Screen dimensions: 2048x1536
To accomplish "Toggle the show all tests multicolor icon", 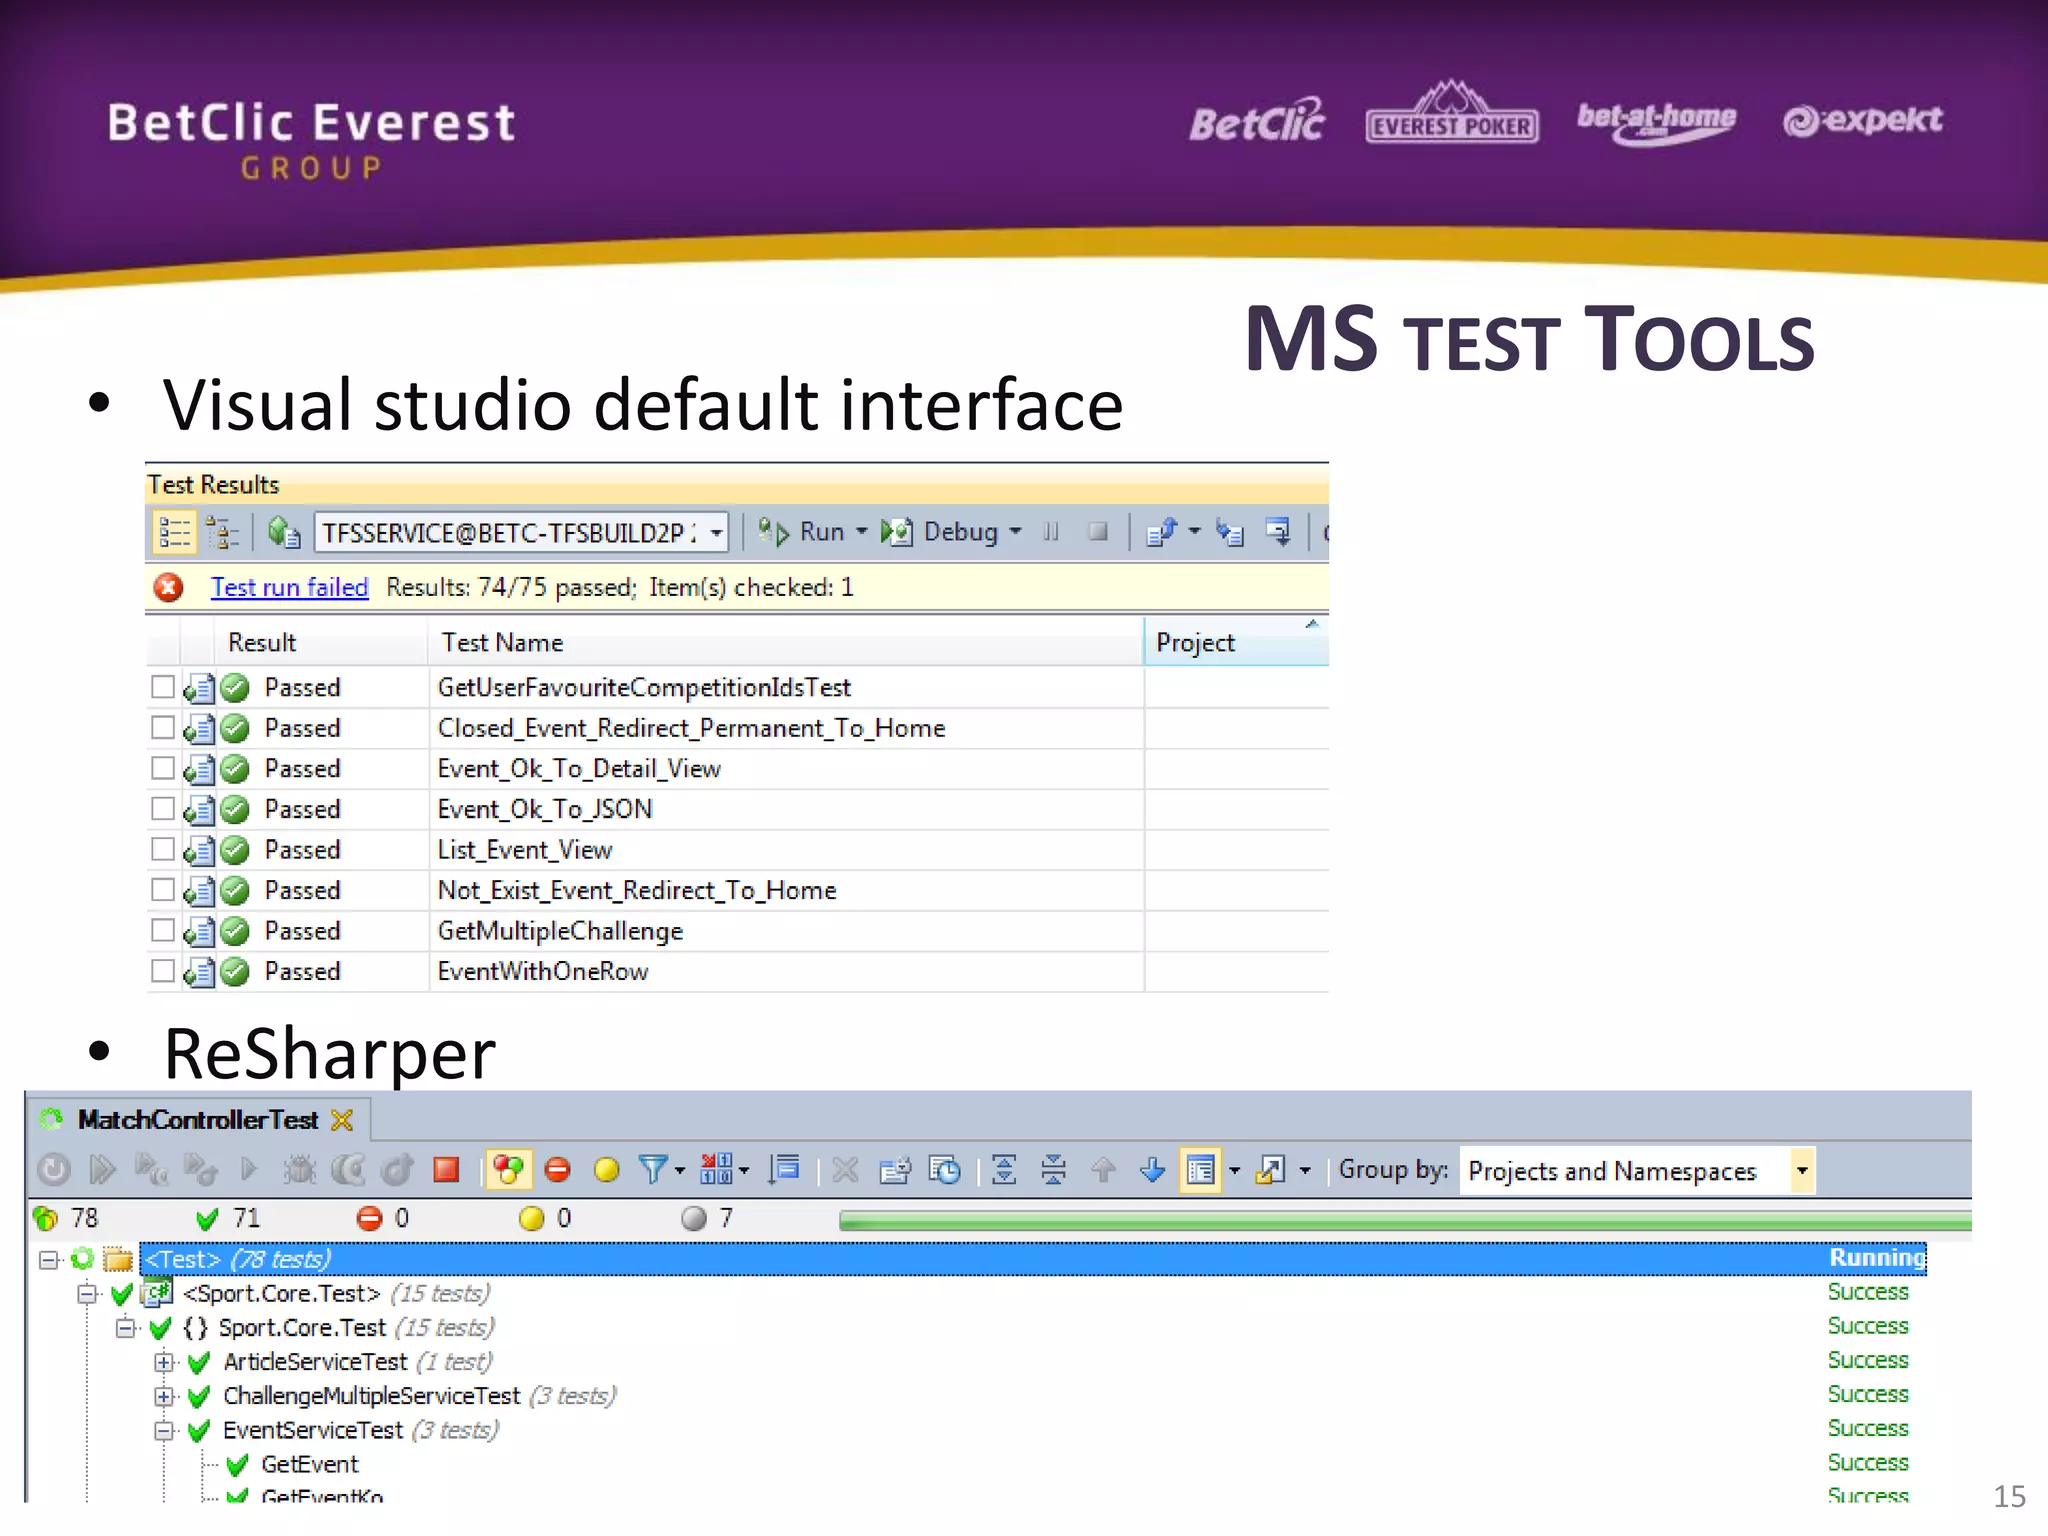I will tap(508, 1169).
